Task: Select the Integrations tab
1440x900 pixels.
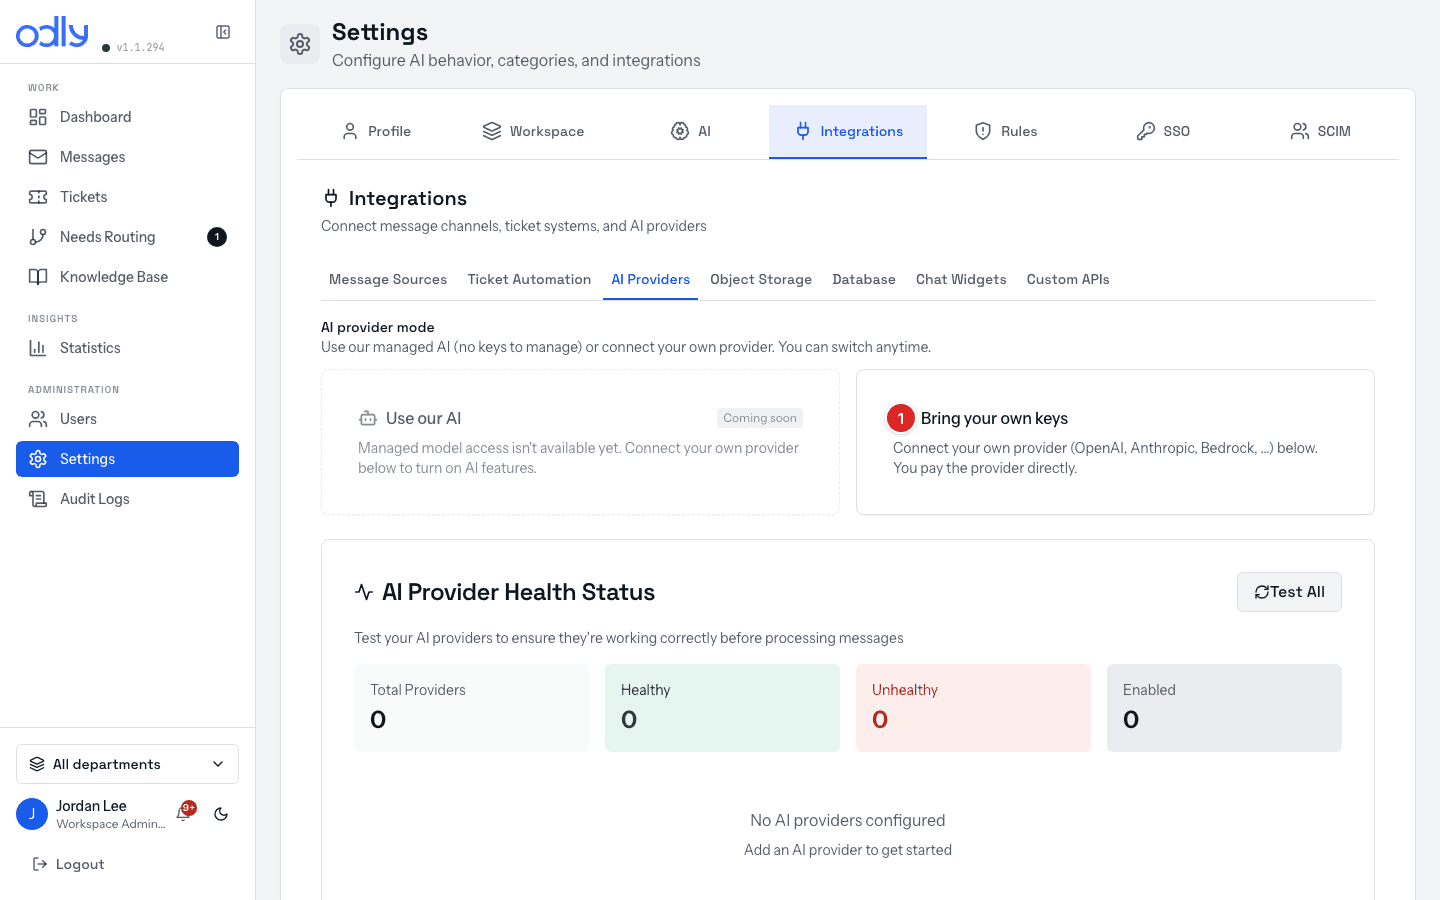Action: point(848,131)
